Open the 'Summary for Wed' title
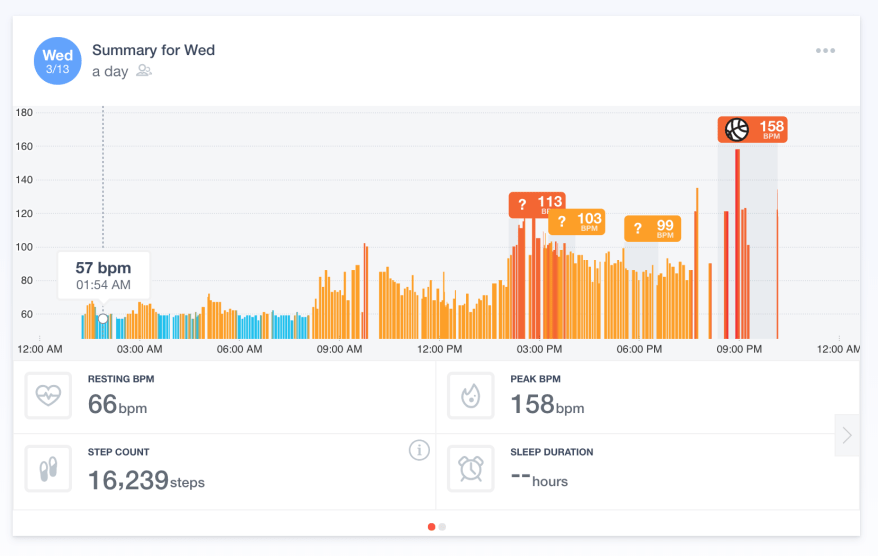 click(x=153, y=50)
